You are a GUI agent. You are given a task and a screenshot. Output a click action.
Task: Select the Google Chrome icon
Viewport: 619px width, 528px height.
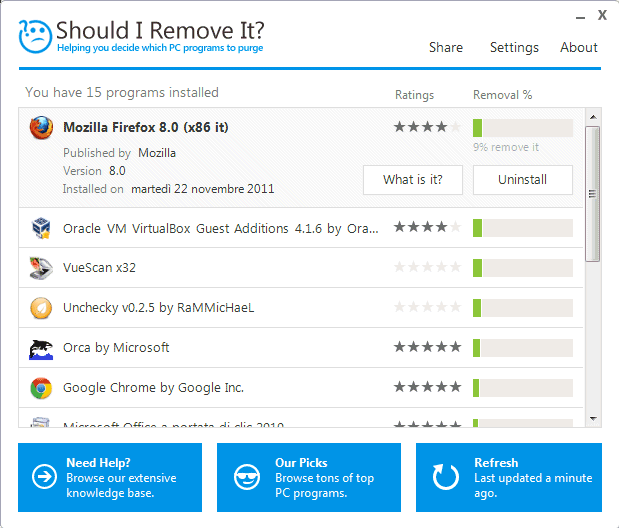click(x=41, y=388)
